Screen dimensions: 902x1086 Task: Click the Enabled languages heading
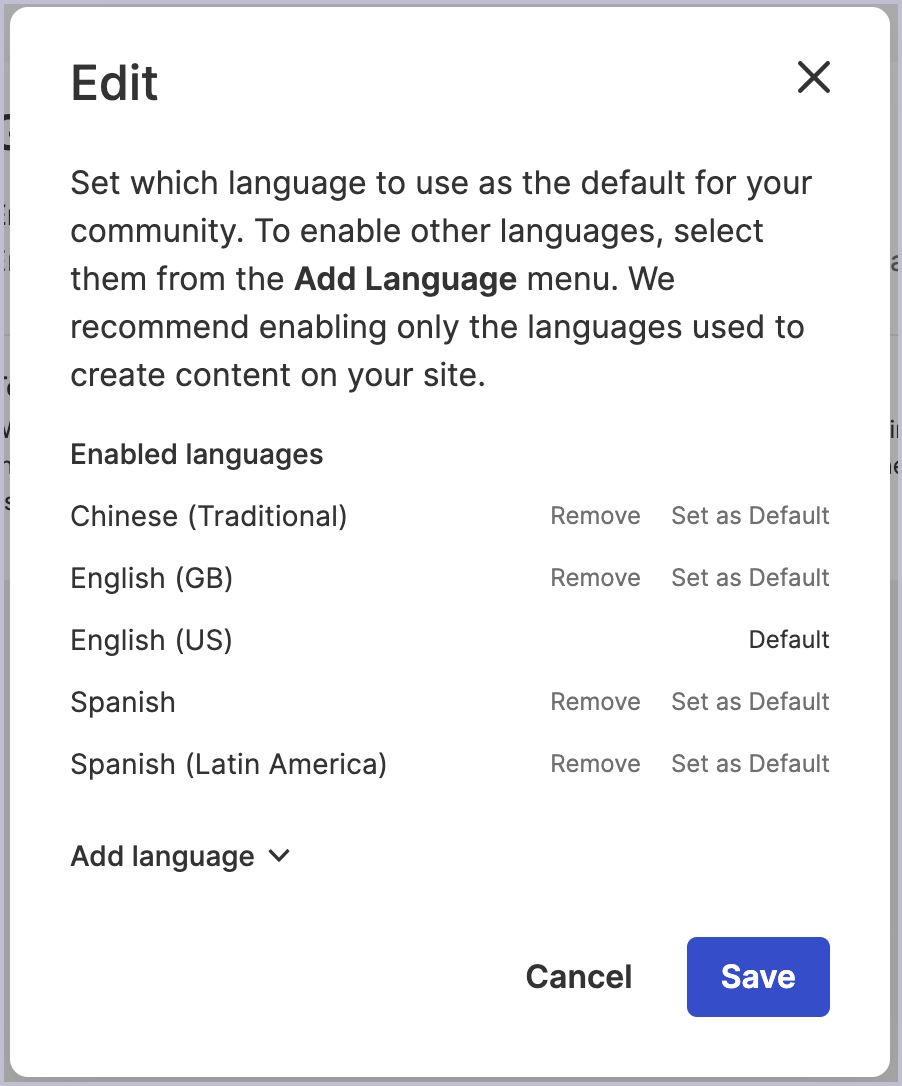197,455
